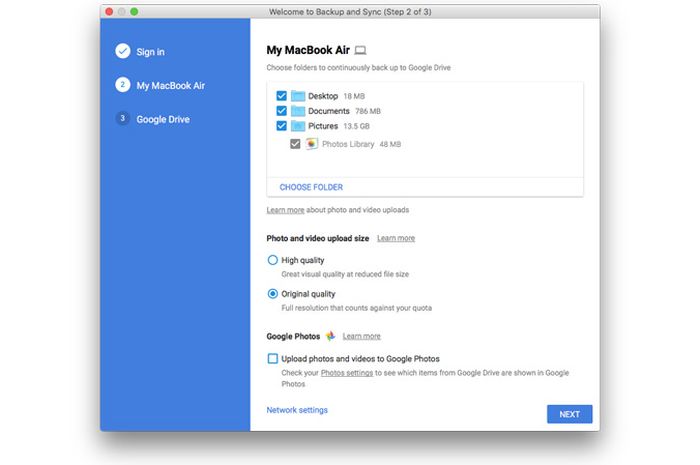The width and height of the screenshot is (700, 465).
Task: Select the High quality upload option
Action: coord(273,260)
